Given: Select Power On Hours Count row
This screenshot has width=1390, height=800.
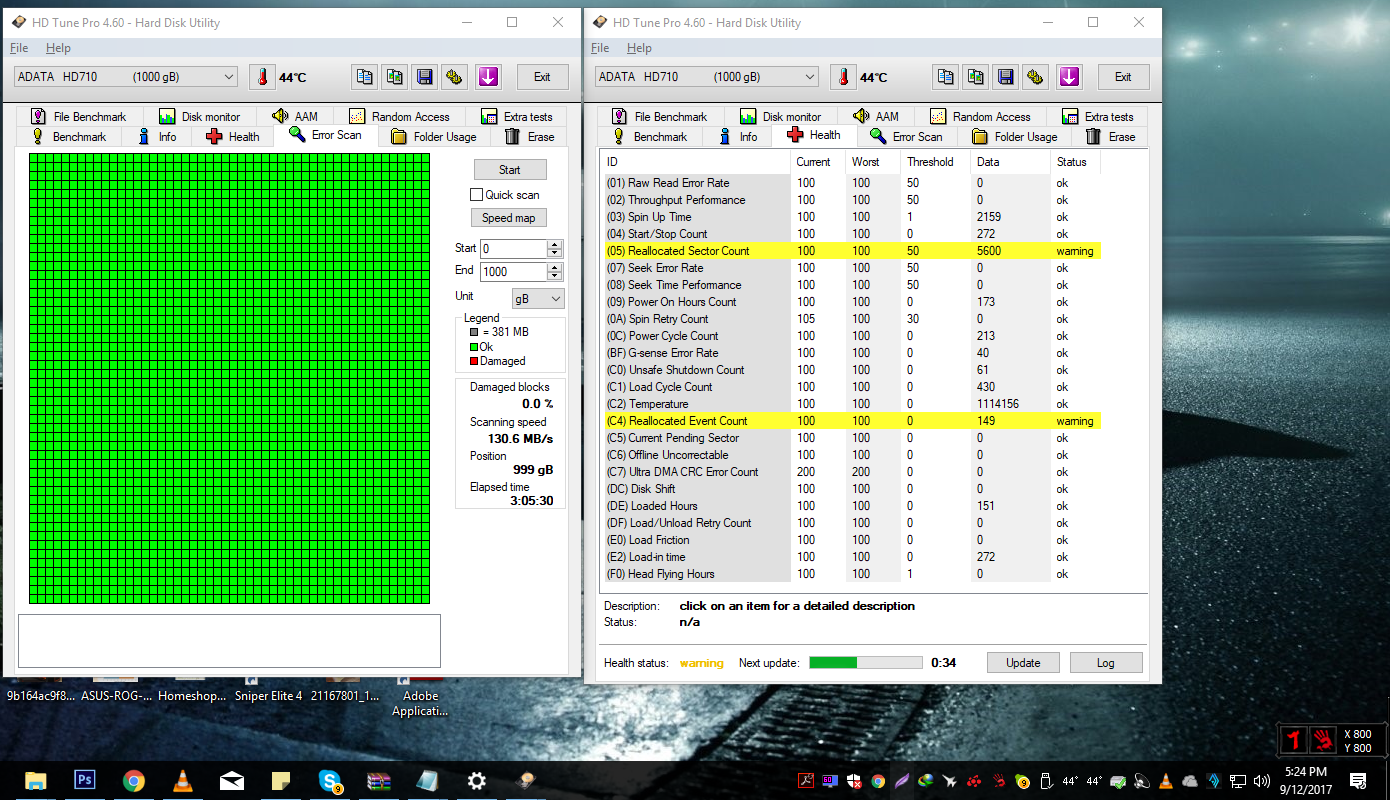Looking at the screenshot, I should coord(852,302).
